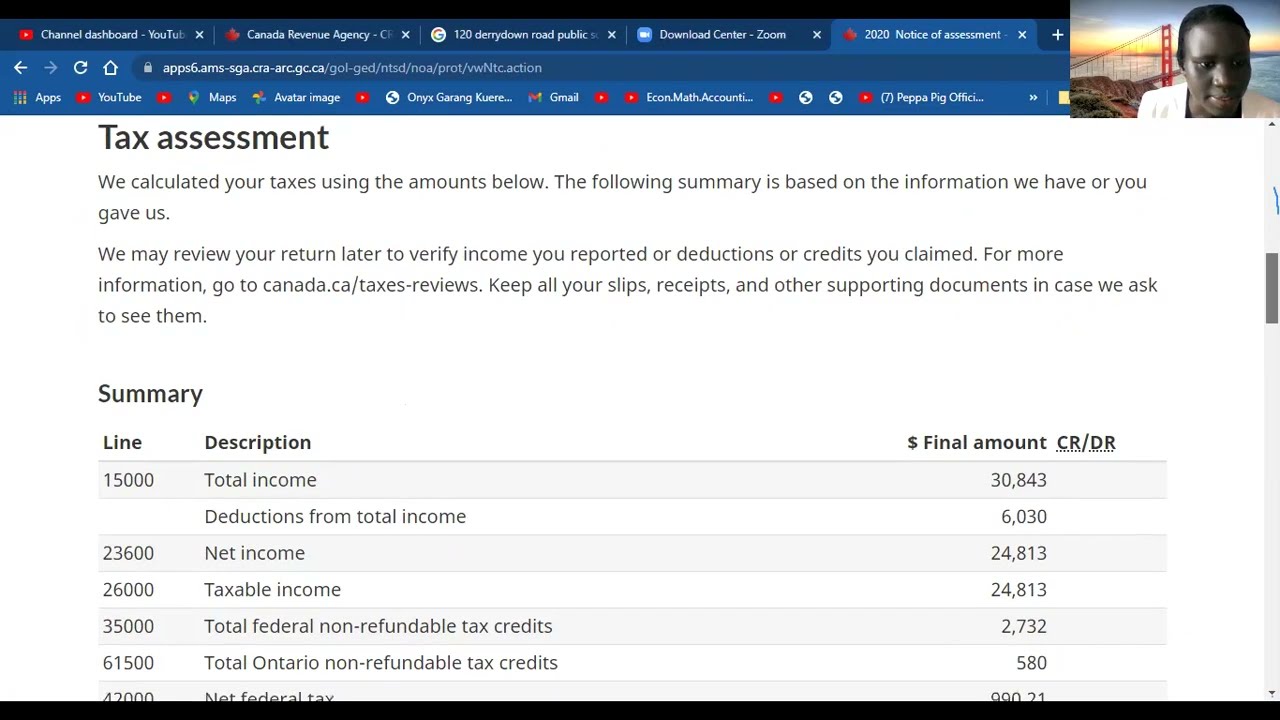
Task: Click the scrollbar up arrow
Action: (x=1272, y=124)
